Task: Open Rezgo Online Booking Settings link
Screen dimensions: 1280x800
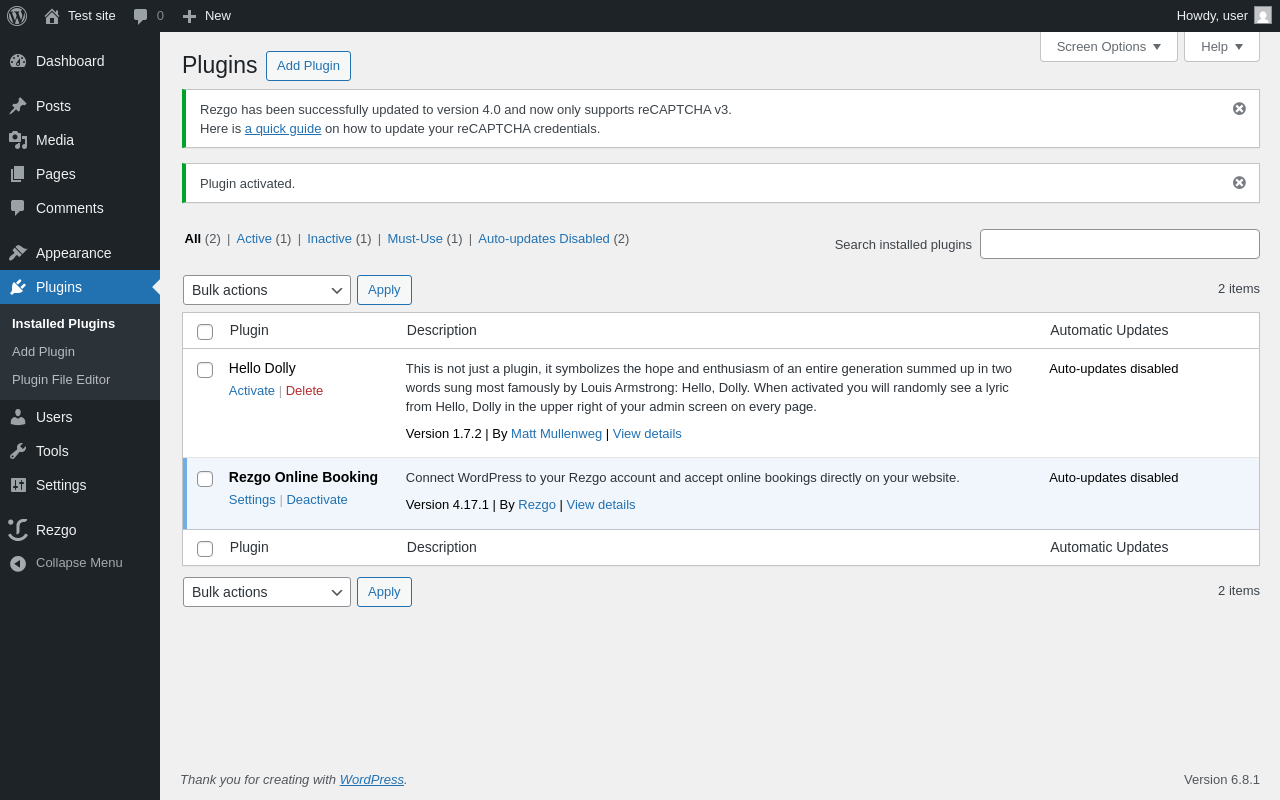Action: 252,499
